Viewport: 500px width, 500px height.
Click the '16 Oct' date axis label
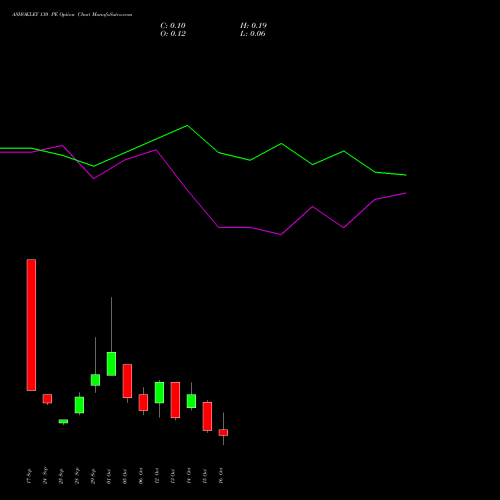point(221,476)
